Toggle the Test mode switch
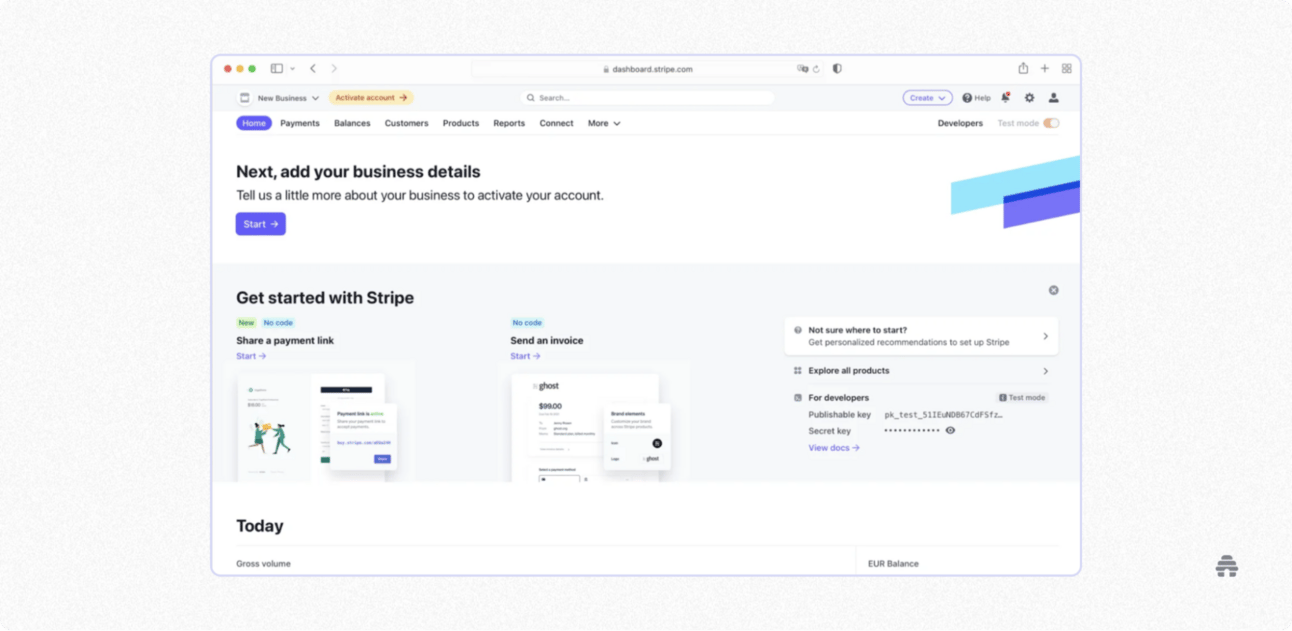The image size is (1292, 631). click(x=1051, y=123)
